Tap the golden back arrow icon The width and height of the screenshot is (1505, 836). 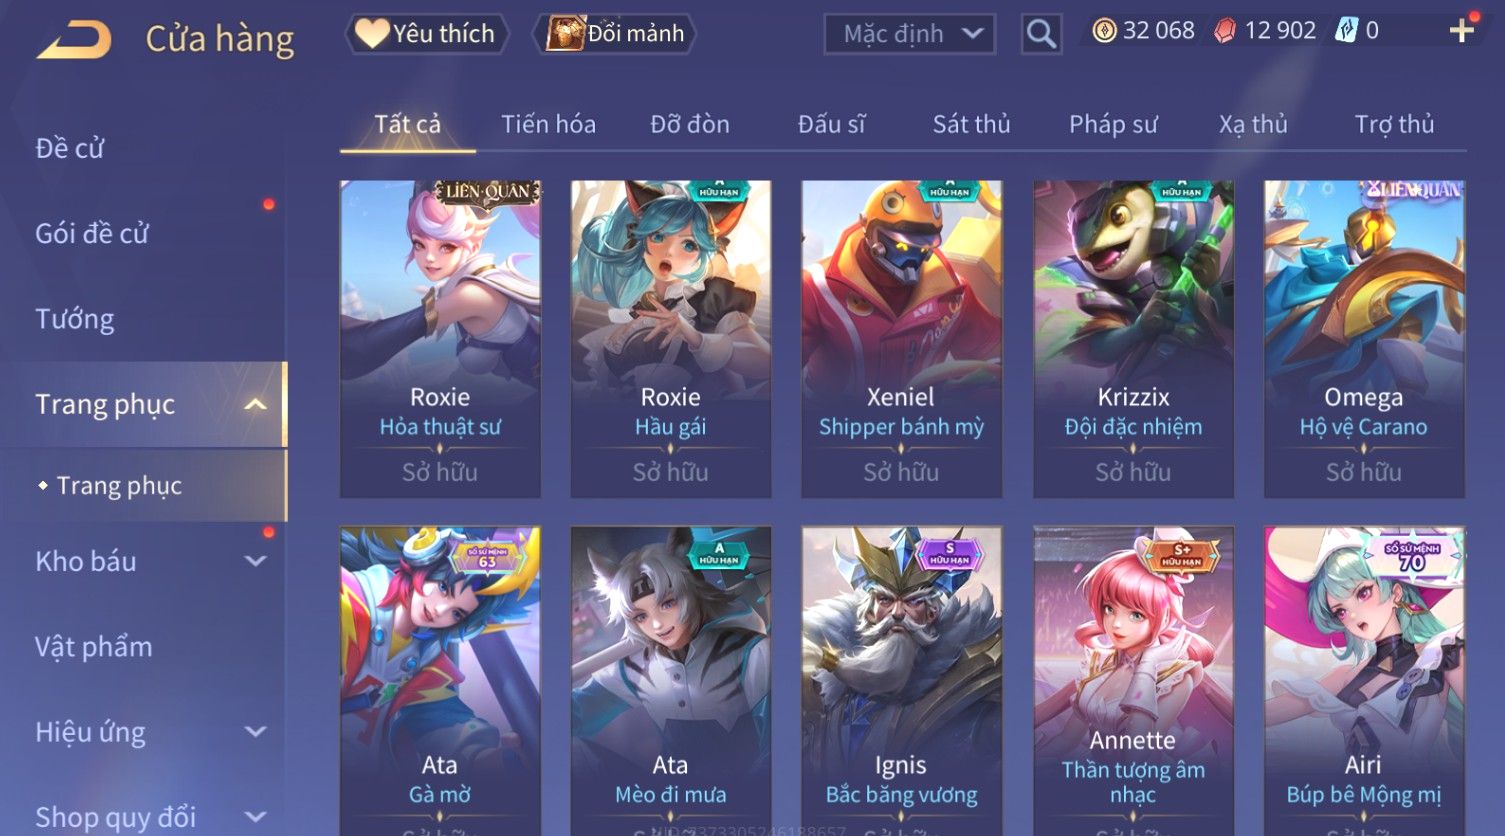75,39
